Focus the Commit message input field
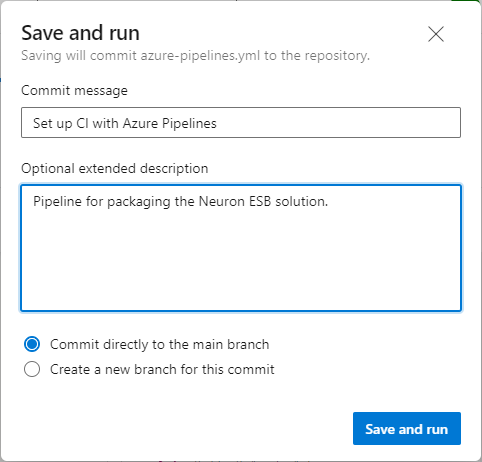Screen dimensions: 482x462 [x=241, y=123]
